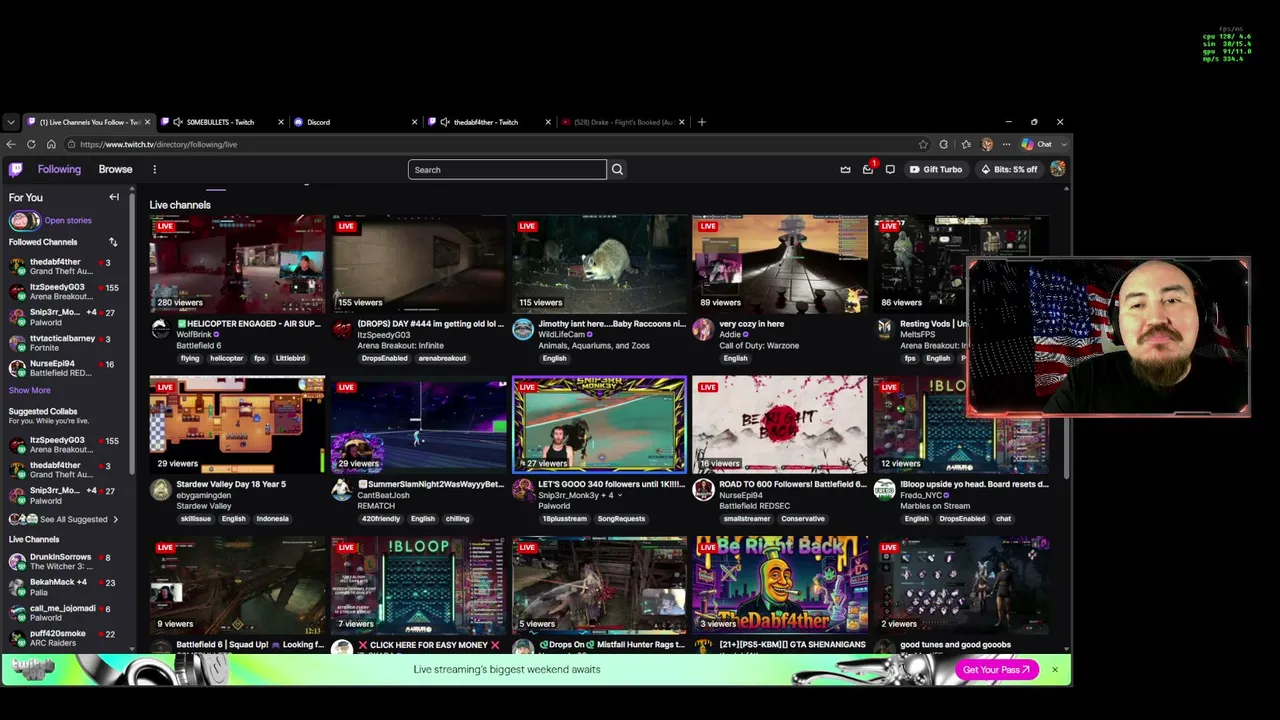1280x720 pixels.
Task: Open the Stardew Valley stream thumbnail
Action: [x=237, y=423]
